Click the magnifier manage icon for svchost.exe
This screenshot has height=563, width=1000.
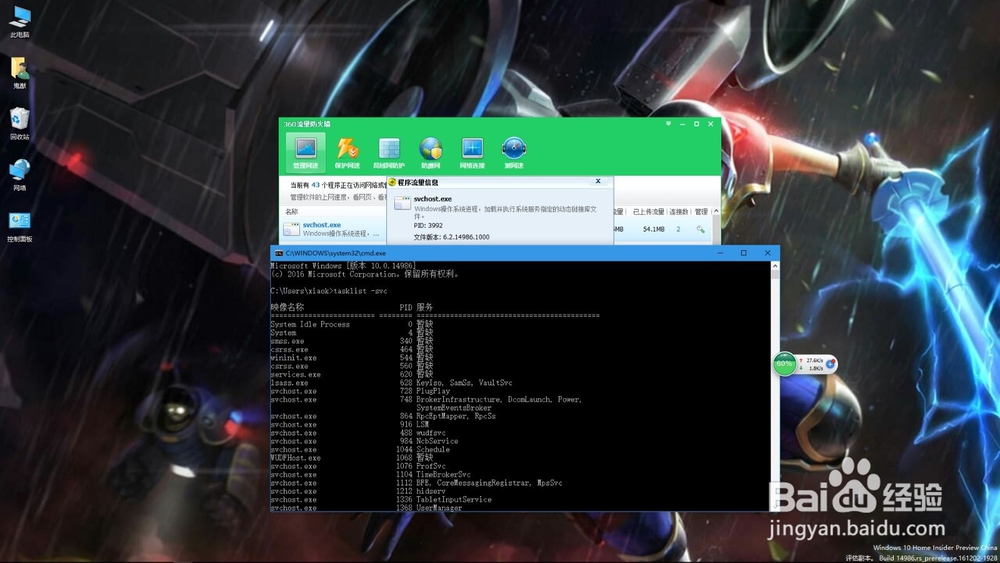click(700, 229)
